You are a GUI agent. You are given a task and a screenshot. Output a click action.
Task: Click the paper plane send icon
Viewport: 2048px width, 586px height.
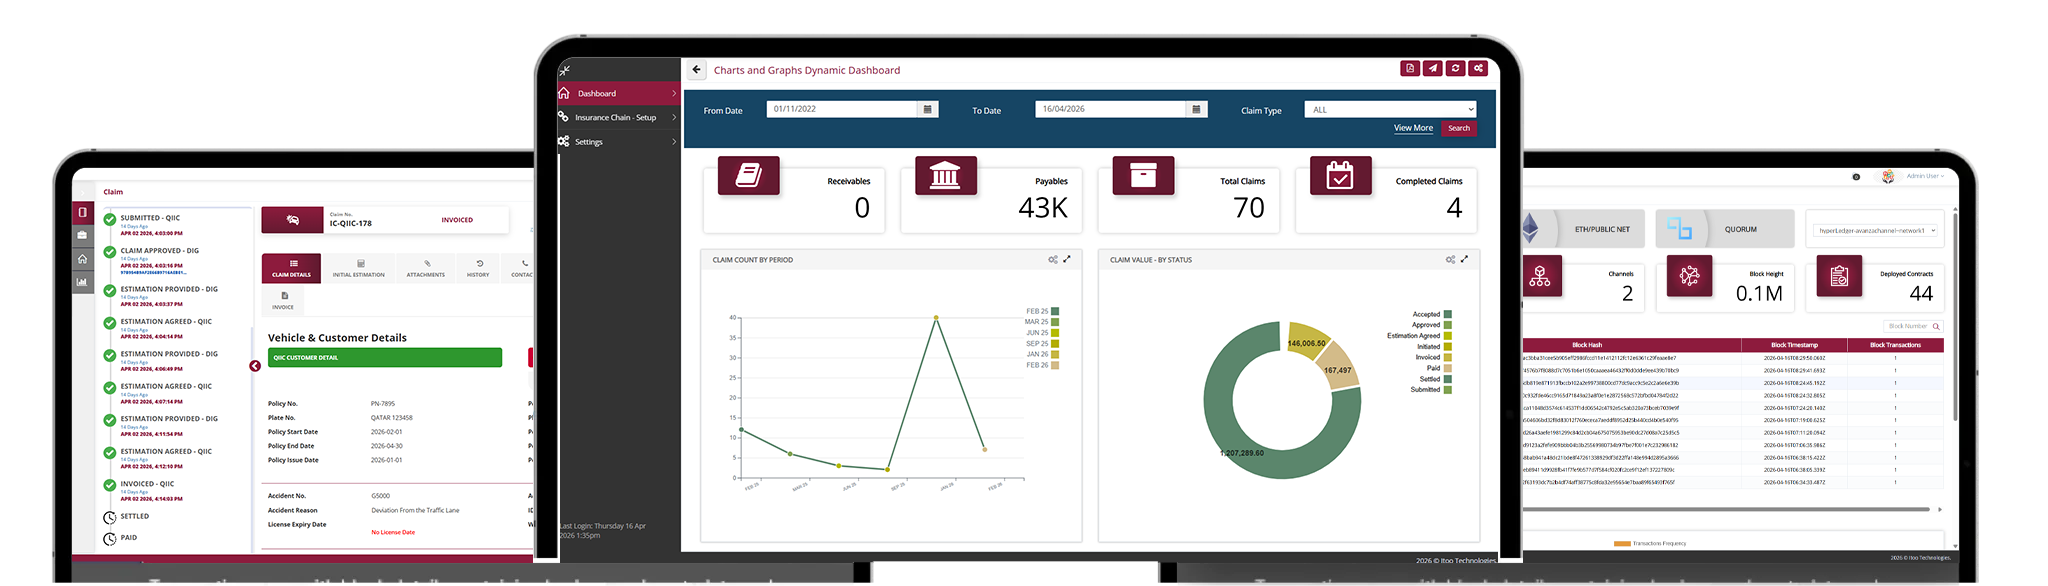[1433, 69]
